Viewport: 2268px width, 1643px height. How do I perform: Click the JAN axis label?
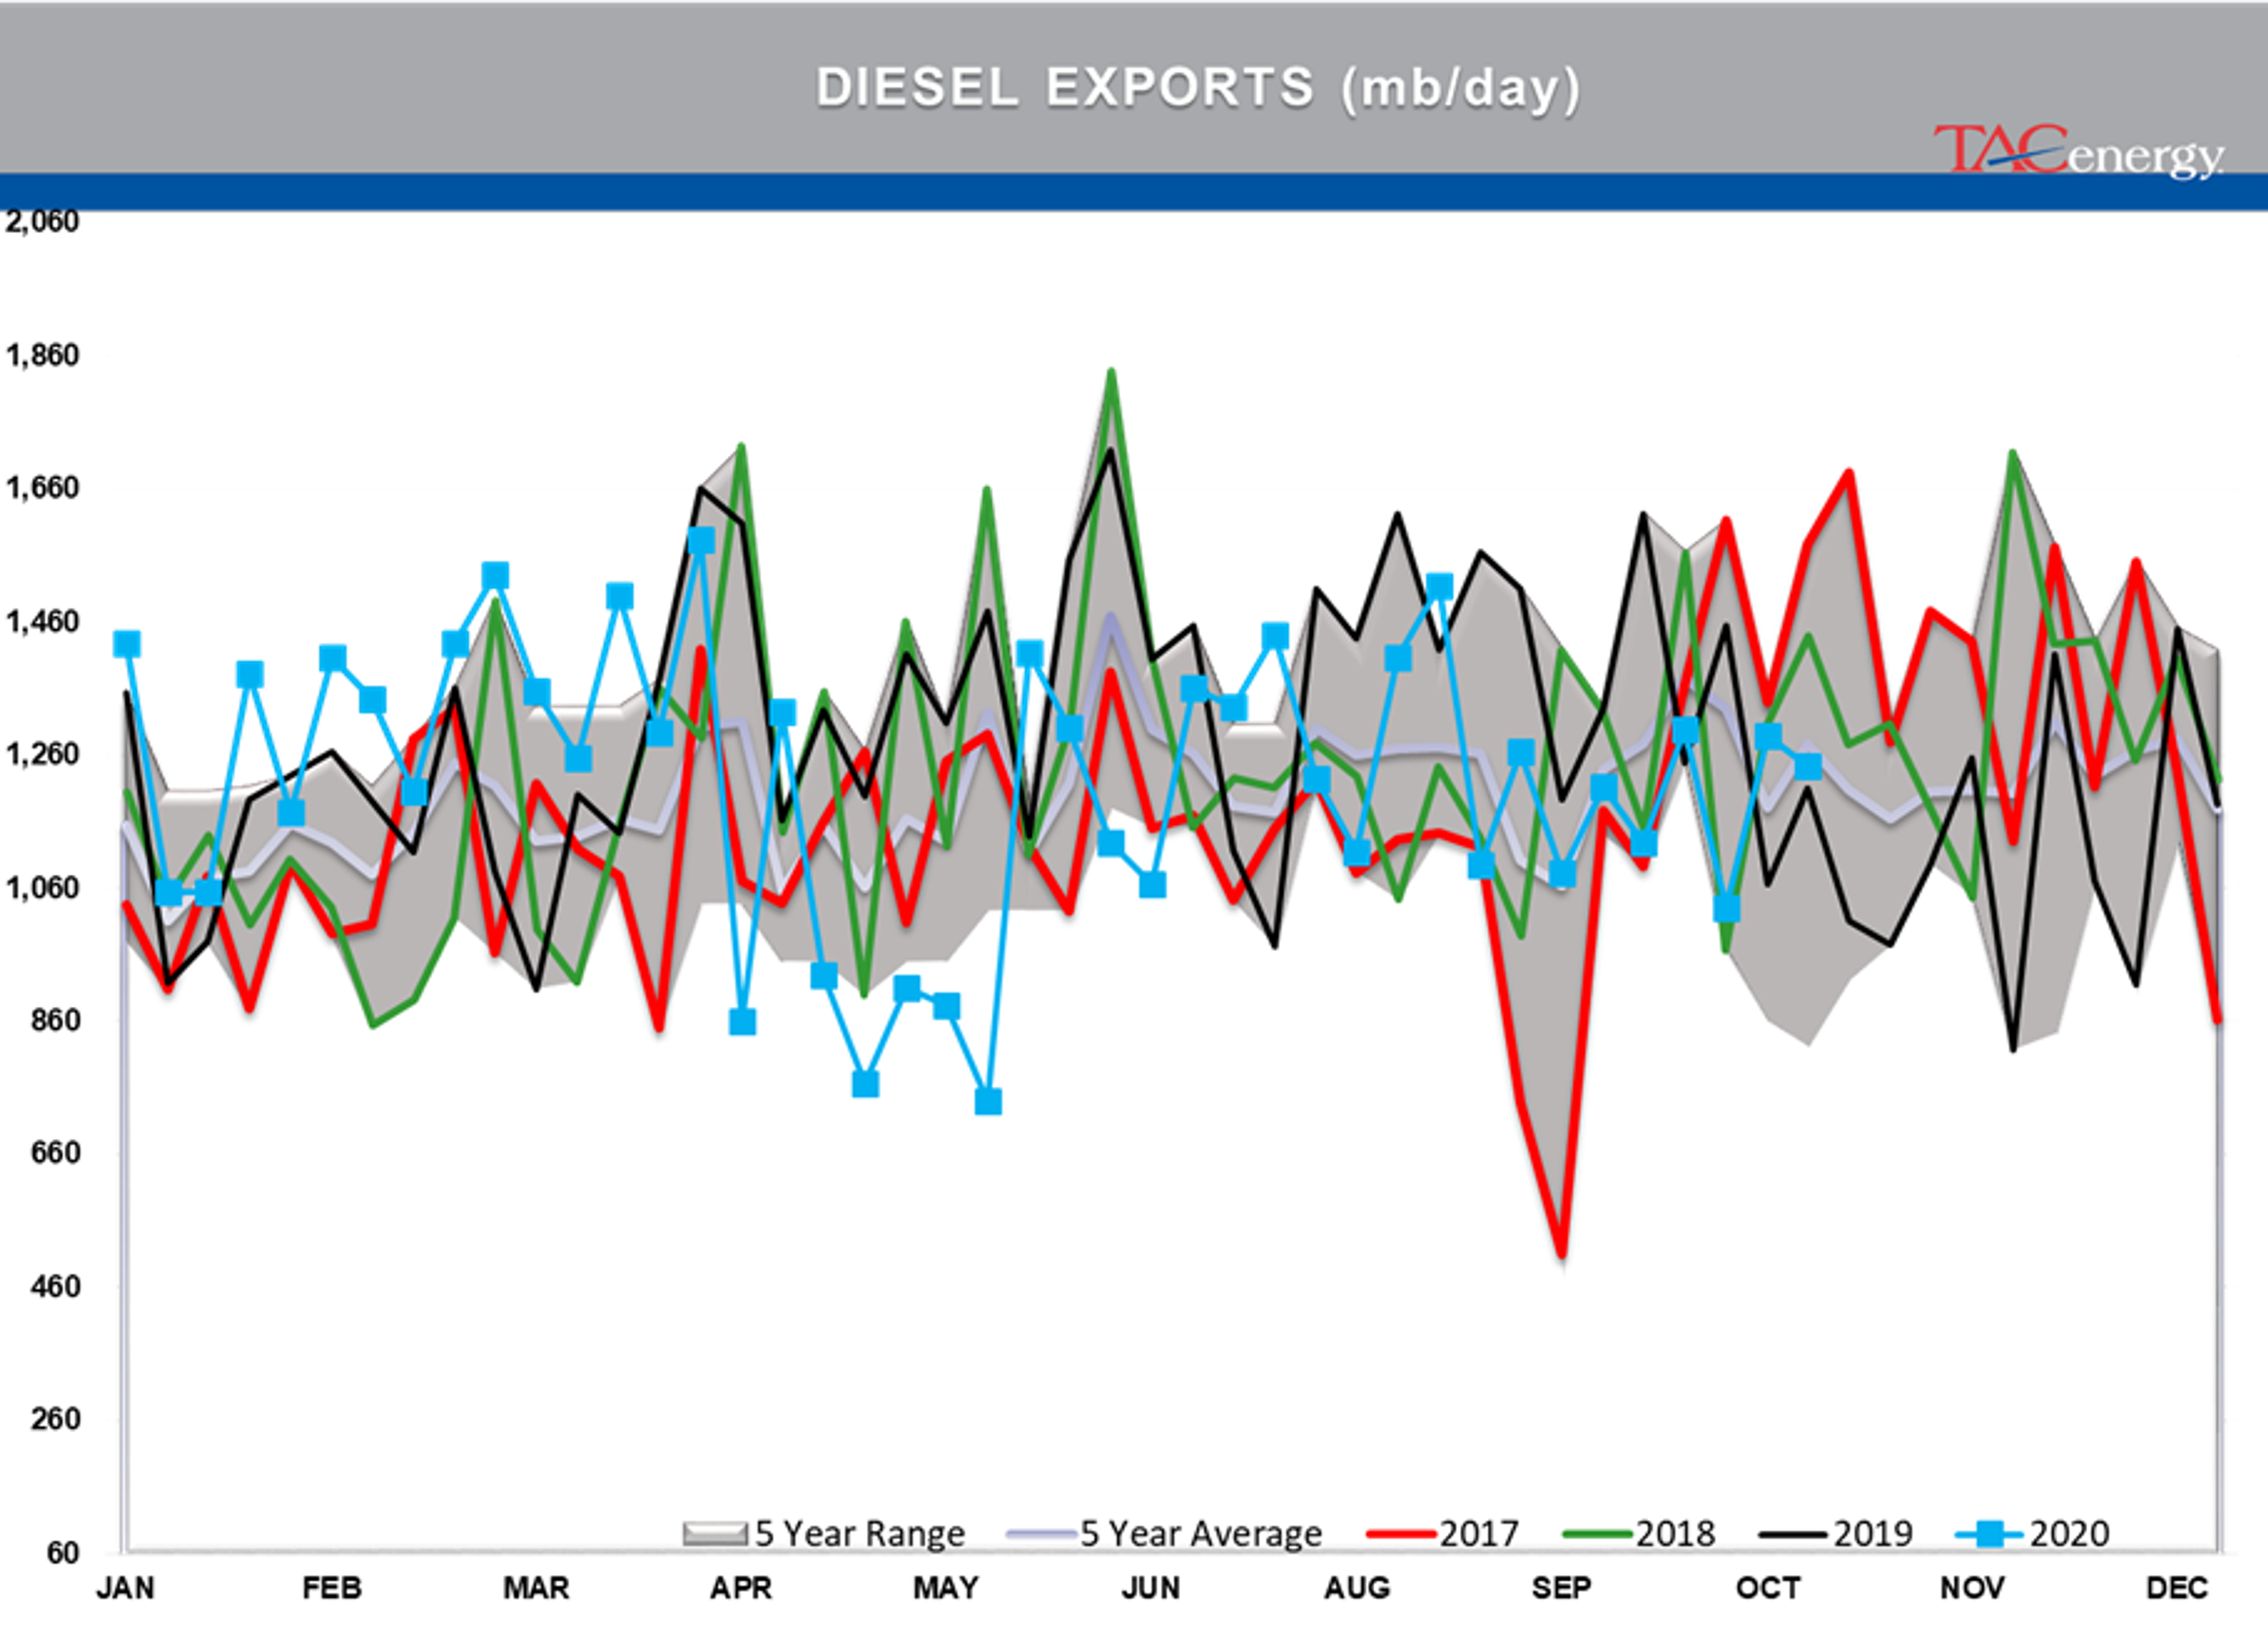[x=126, y=1589]
